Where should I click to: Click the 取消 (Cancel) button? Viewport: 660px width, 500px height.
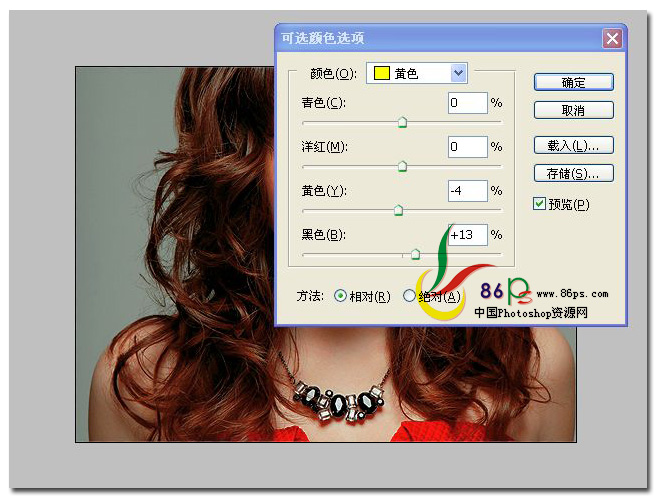click(x=573, y=110)
